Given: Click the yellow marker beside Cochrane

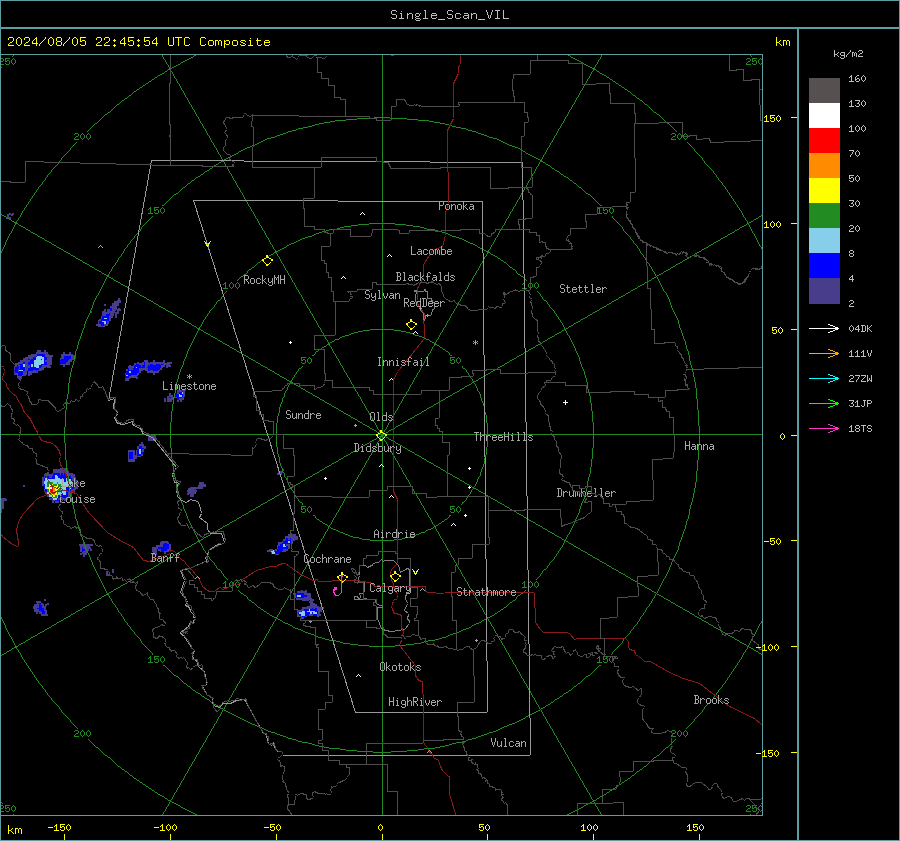Looking at the screenshot, I should click(342, 577).
